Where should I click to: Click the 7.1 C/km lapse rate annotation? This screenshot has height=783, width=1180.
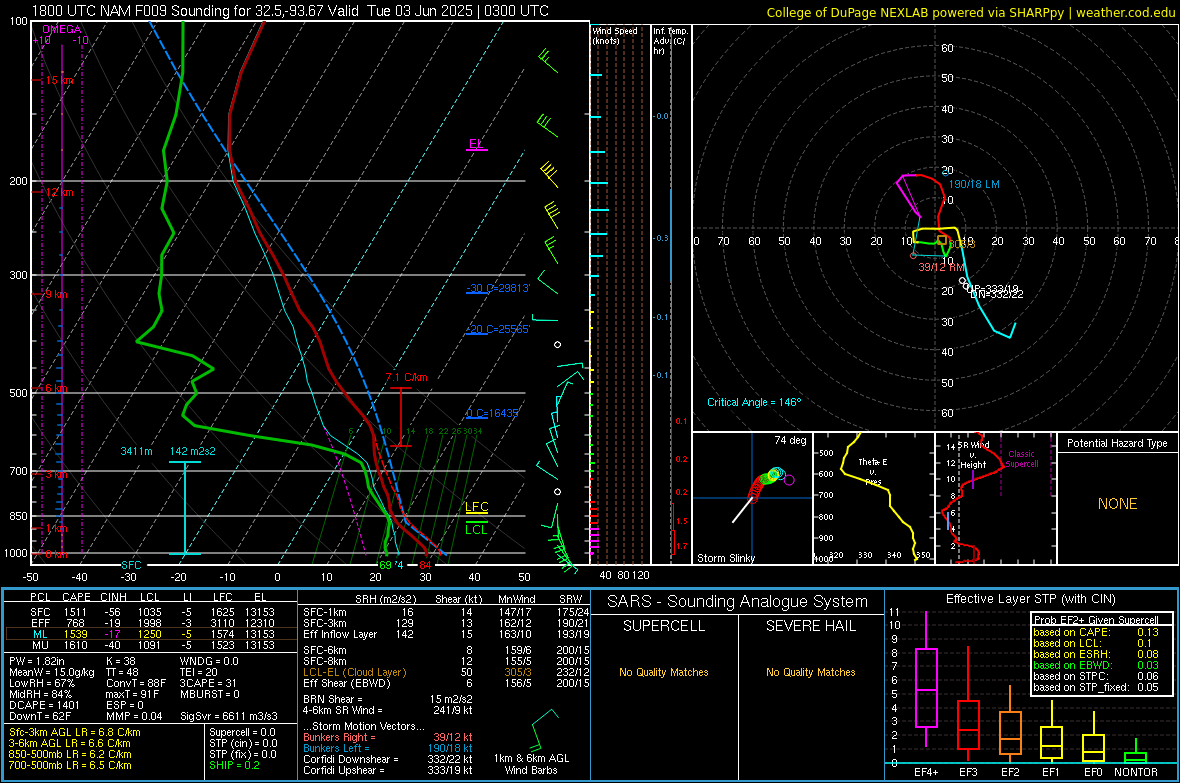tap(406, 378)
